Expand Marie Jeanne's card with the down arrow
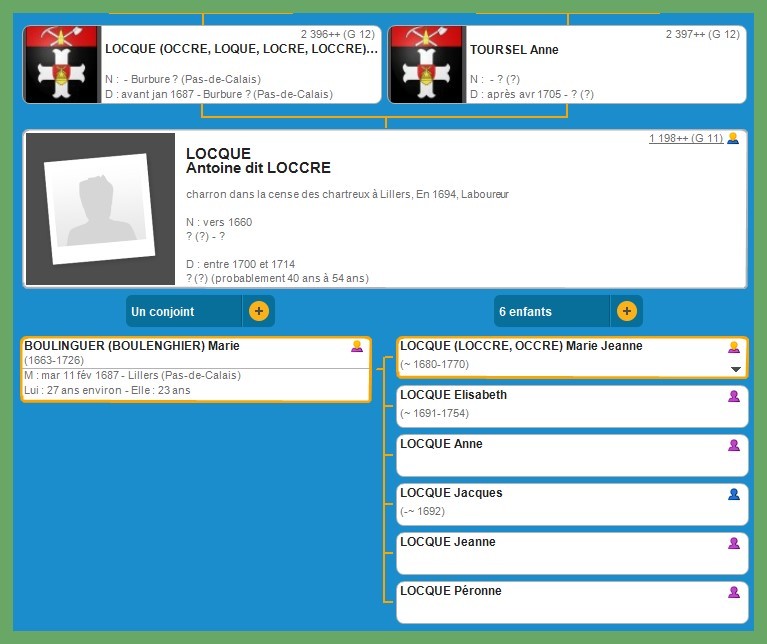Image resolution: width=767 pixels, height=644 pixels. 736,369
